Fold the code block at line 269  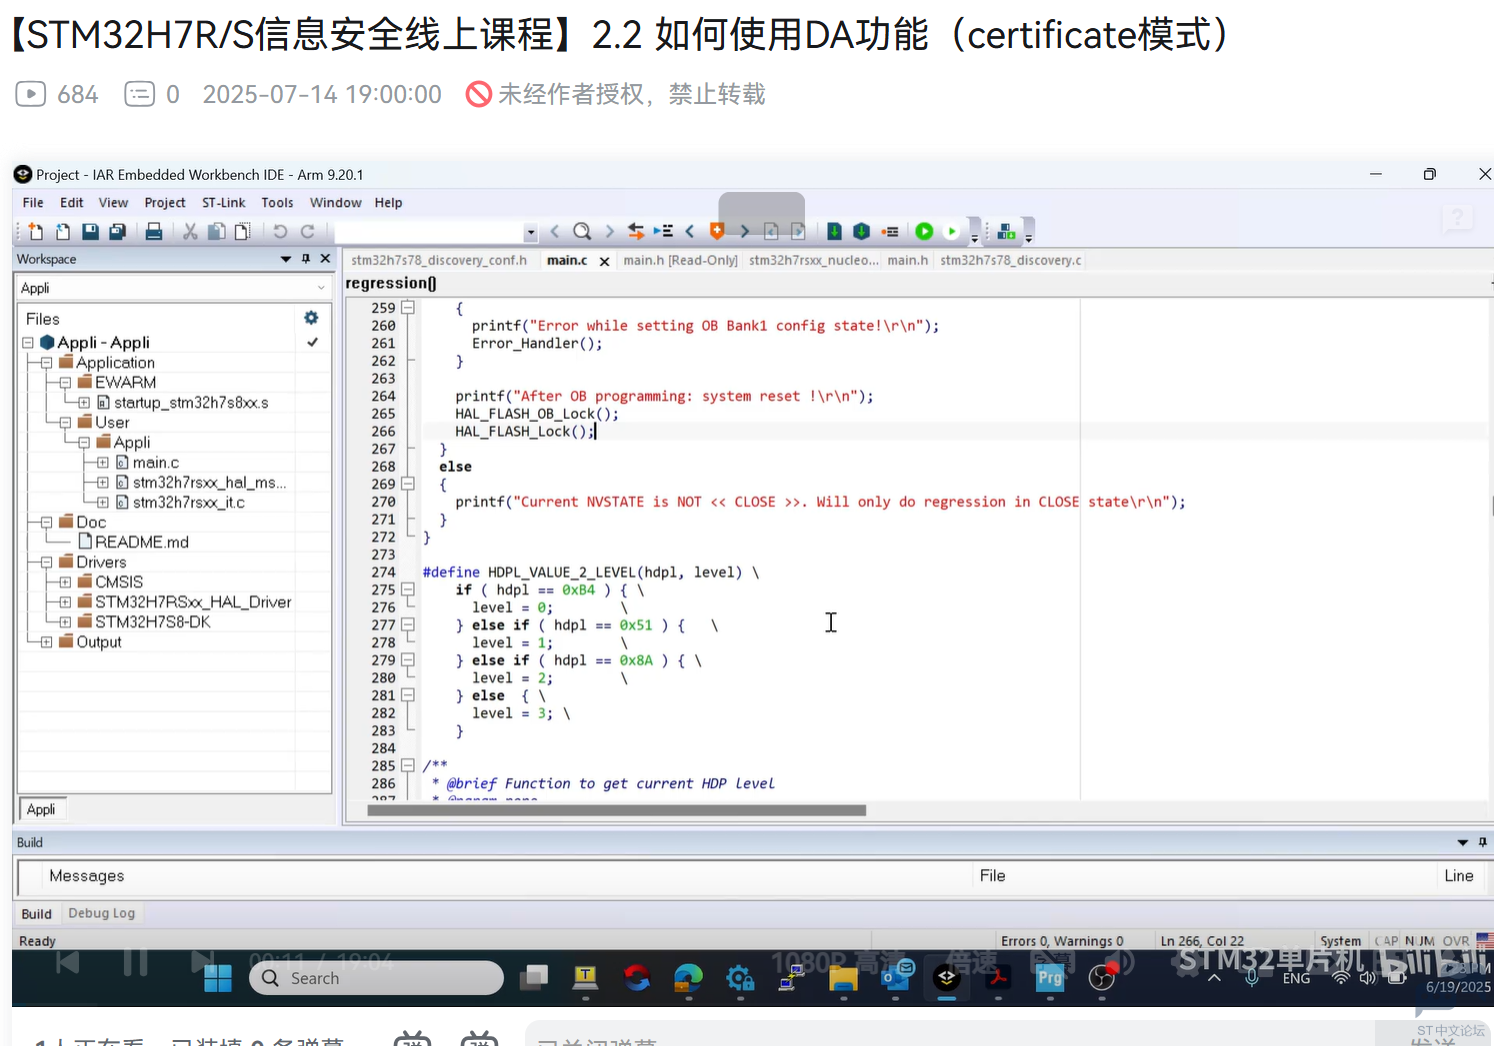[x=407, y=484]
